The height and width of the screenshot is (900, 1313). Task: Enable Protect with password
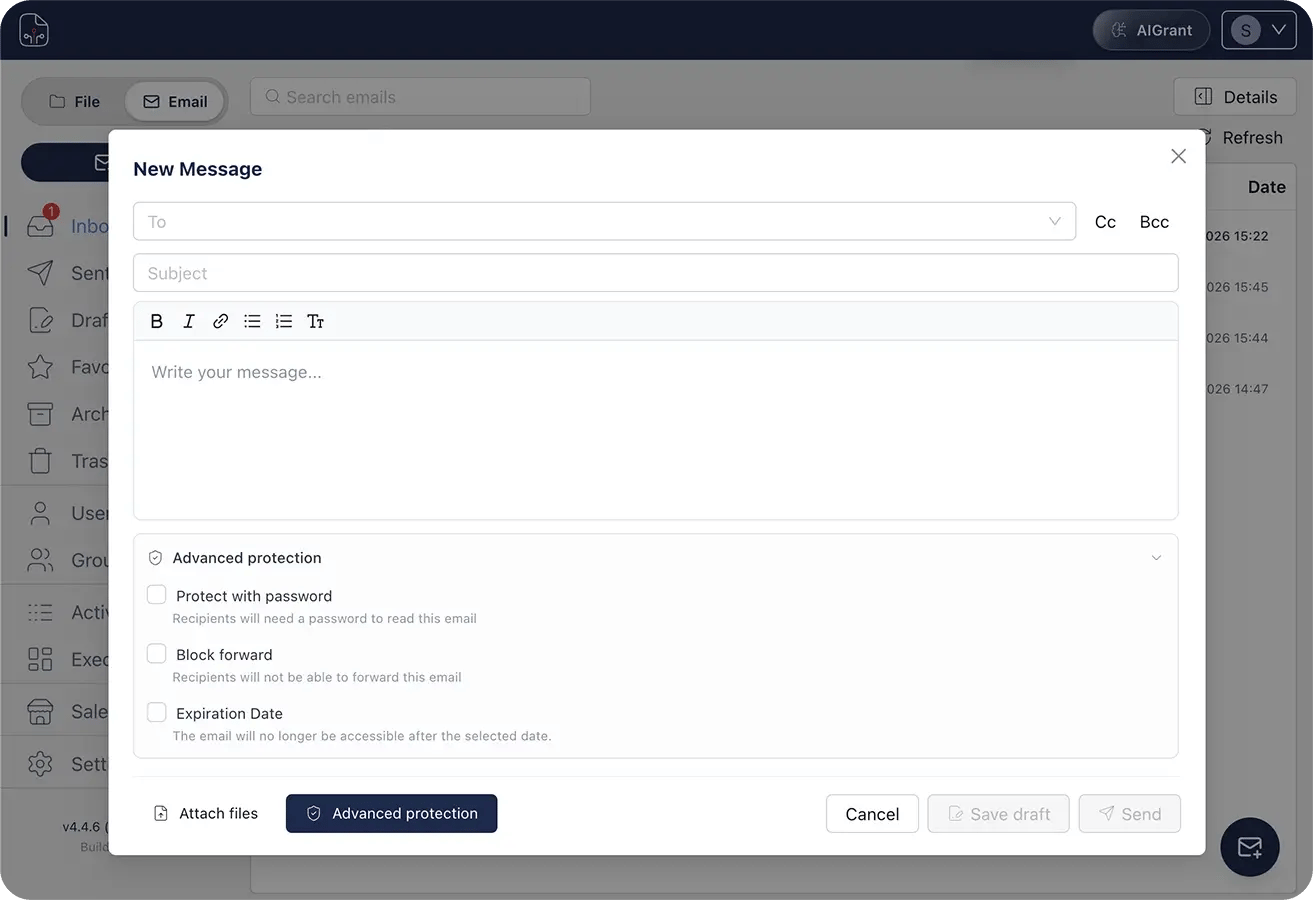pyautogui.click(x=156, y=594)
